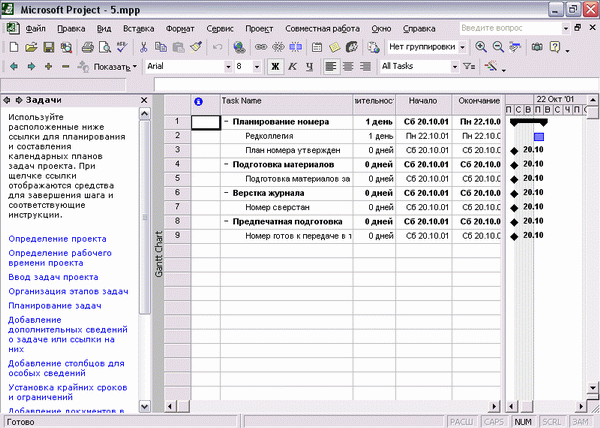Open the Вид menu
The width and height of the screenshot is (600, 428).
[104, 29]
